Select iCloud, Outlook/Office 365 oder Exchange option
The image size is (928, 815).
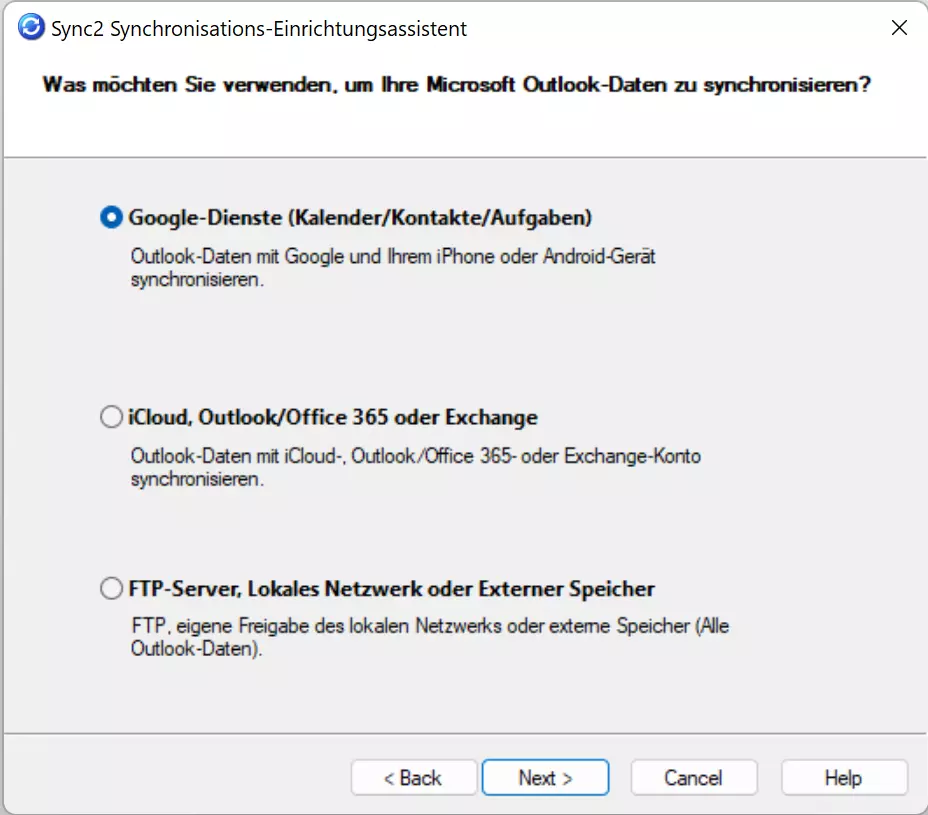coord(111,417)
